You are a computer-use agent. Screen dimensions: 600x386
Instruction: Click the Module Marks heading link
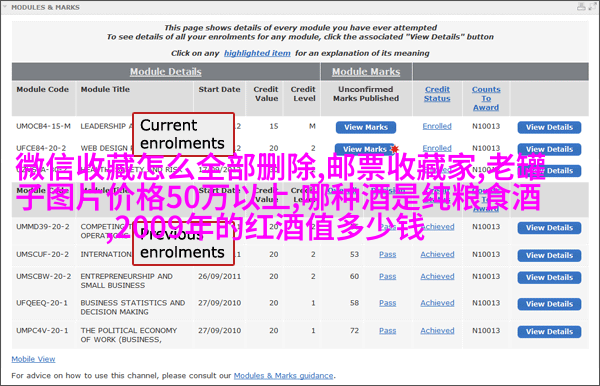(x=366, y=72)
